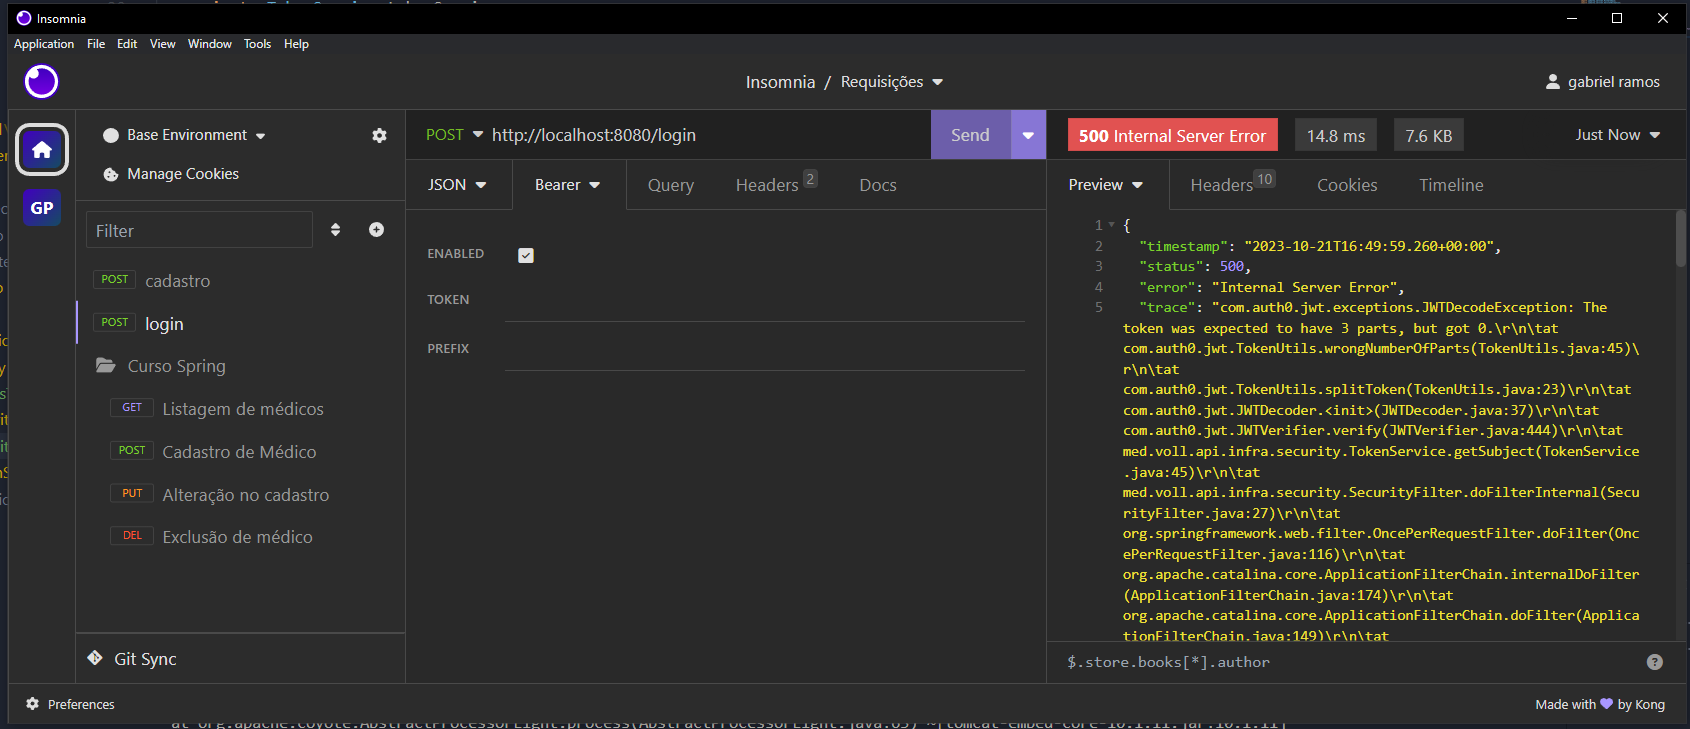Click the home dashboard icon in sidebar

click(42, 150)
